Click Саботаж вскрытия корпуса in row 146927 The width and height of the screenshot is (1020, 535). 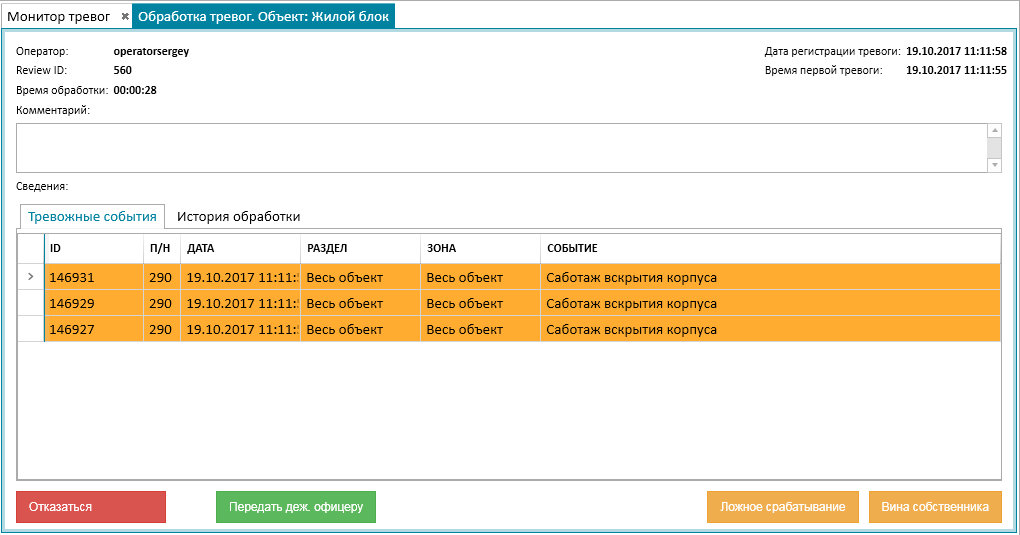tap(770, 329)
